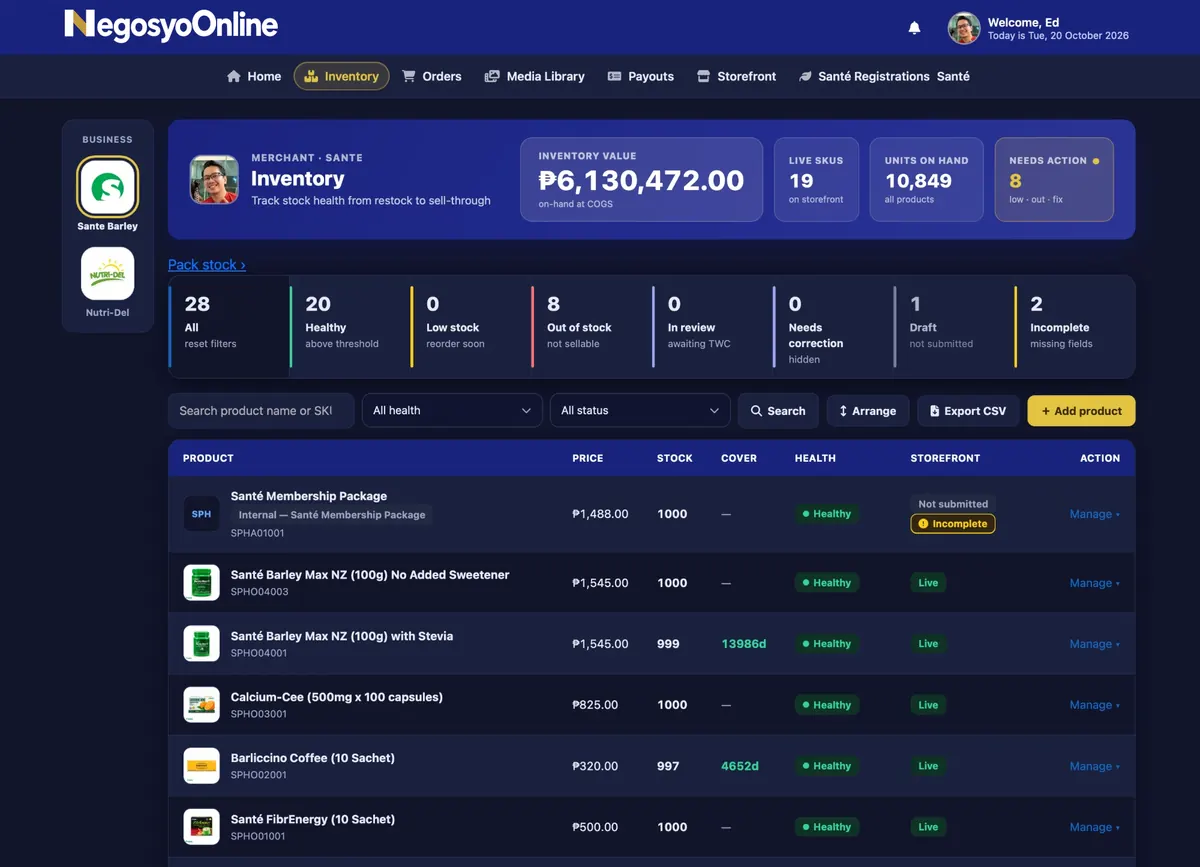This screenshot has width=1200, height=867.
Task: Follow the Pack stock link
Action: [x=206, y=264]
